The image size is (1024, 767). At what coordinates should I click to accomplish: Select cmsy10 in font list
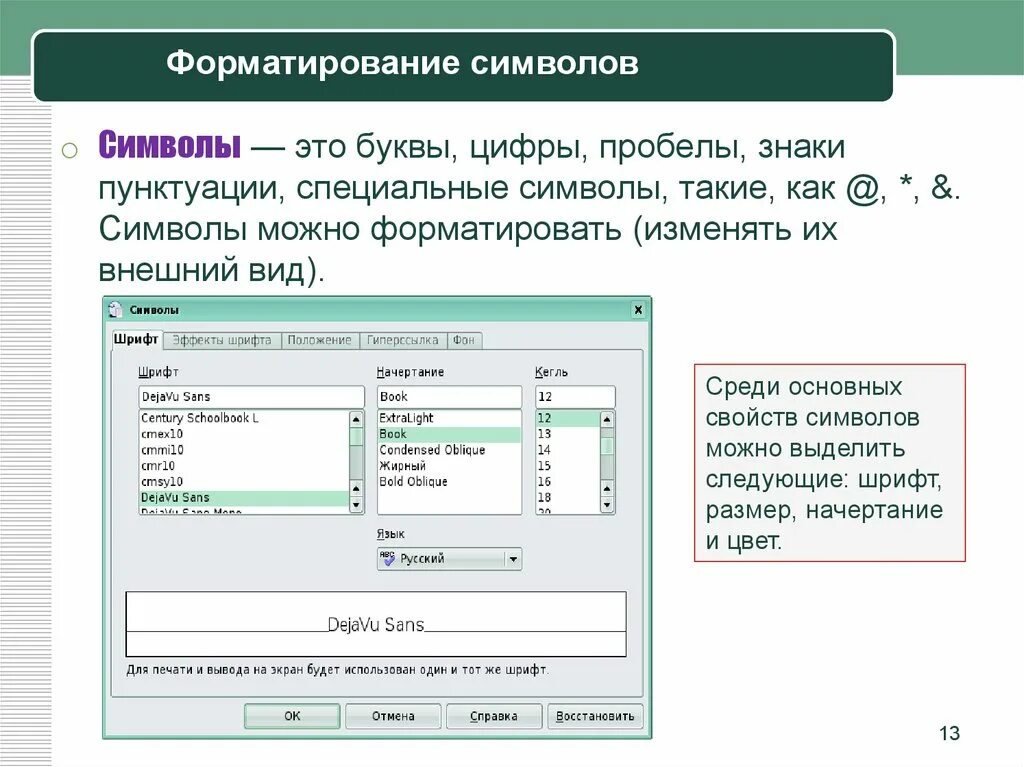(244, 481)
